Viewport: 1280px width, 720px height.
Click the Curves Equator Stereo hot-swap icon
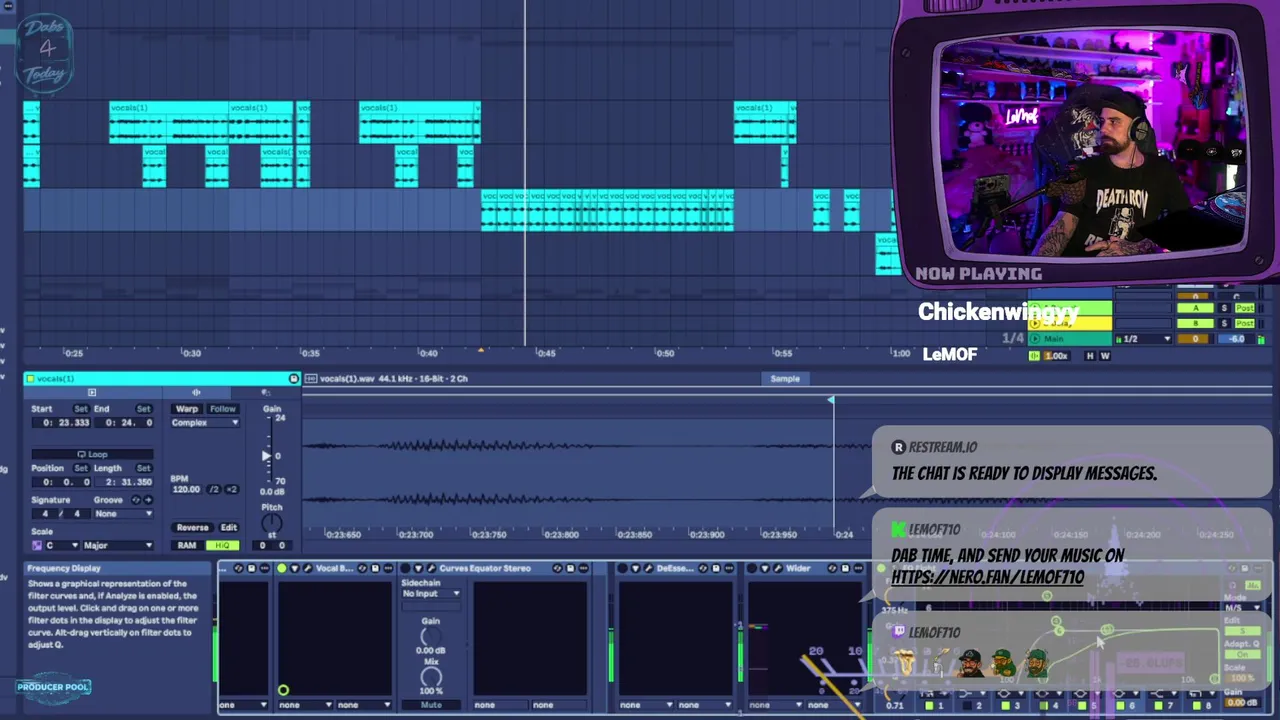click(558, 569)
